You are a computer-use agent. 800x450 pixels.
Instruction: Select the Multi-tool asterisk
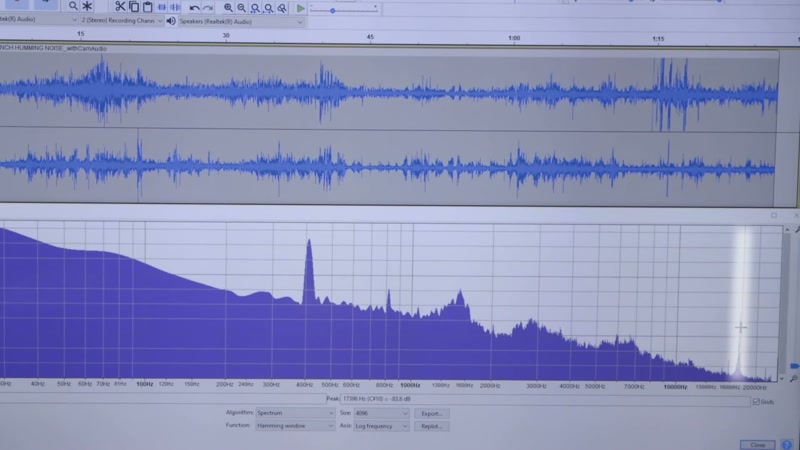[x=87, y=6]
